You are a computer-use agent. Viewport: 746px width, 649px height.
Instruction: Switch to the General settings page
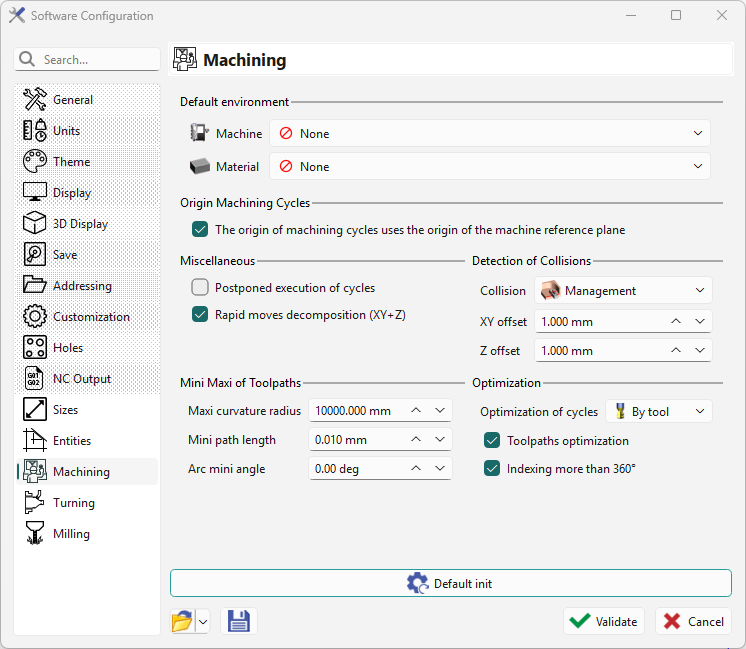point(73,100)
